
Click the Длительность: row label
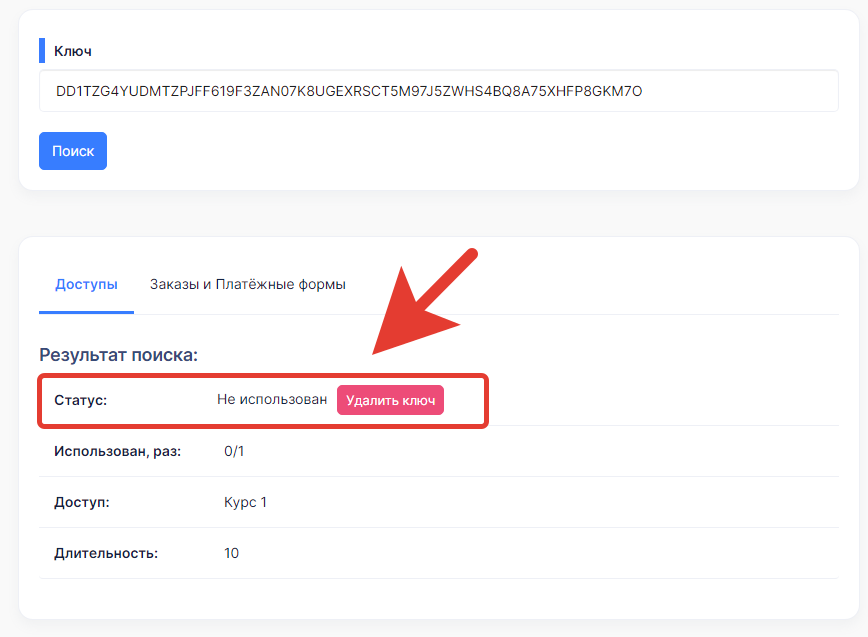[x=106, y=553]
